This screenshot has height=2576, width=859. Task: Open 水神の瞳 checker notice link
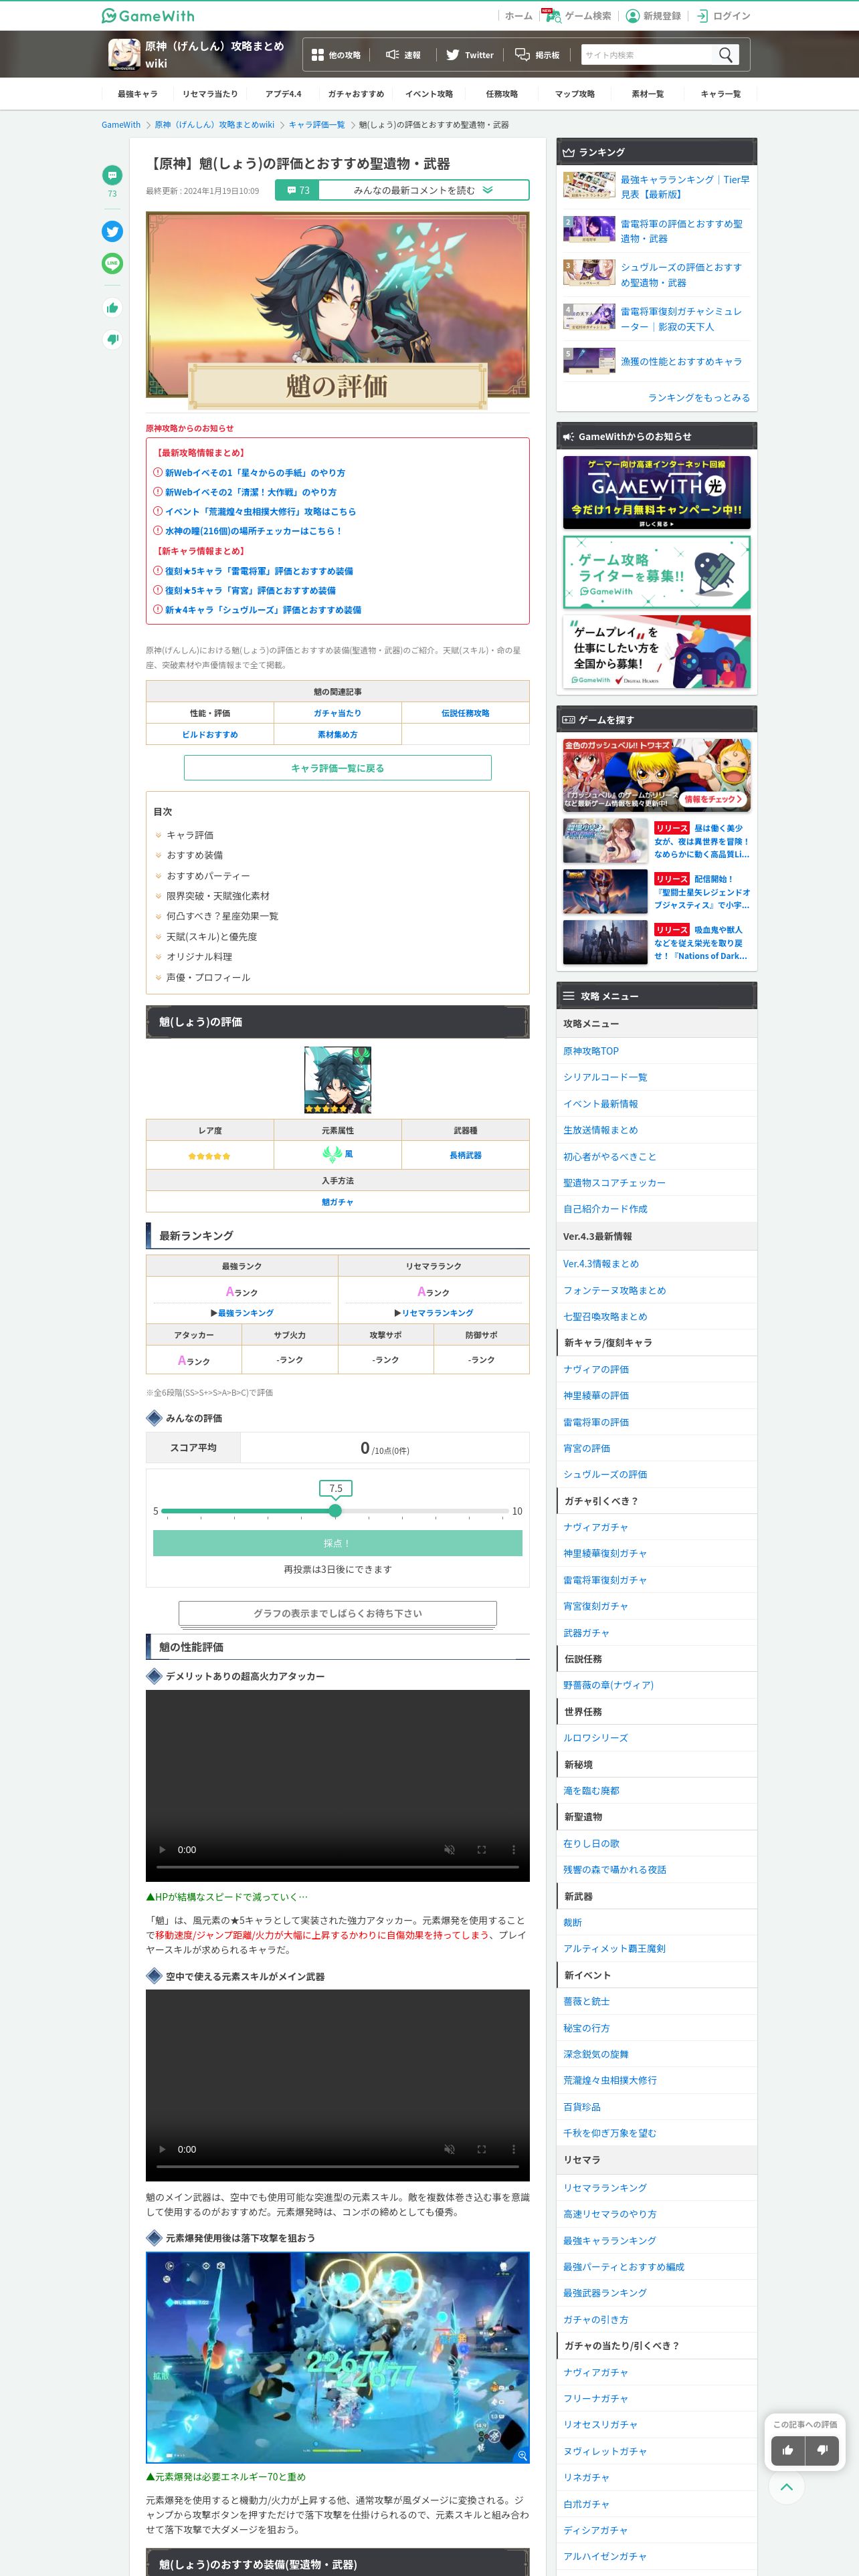coord(253,531)
